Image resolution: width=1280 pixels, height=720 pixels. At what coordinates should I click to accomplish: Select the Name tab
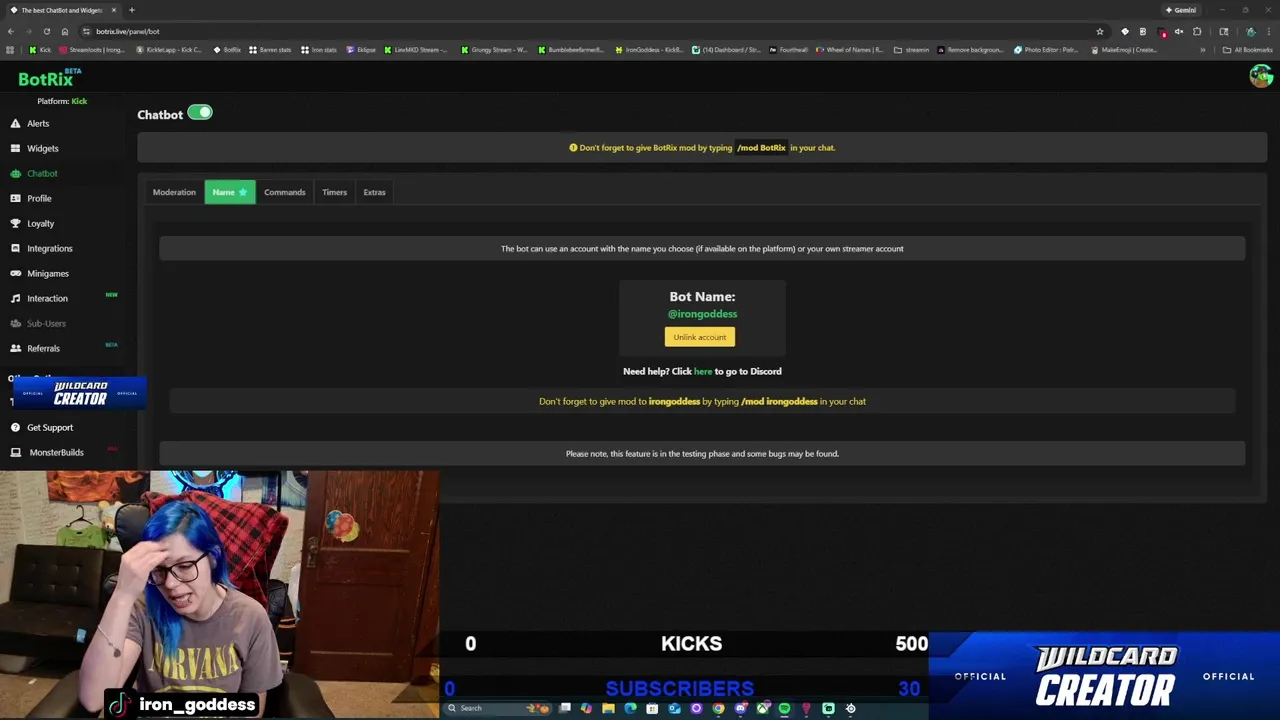coord(230,192)
